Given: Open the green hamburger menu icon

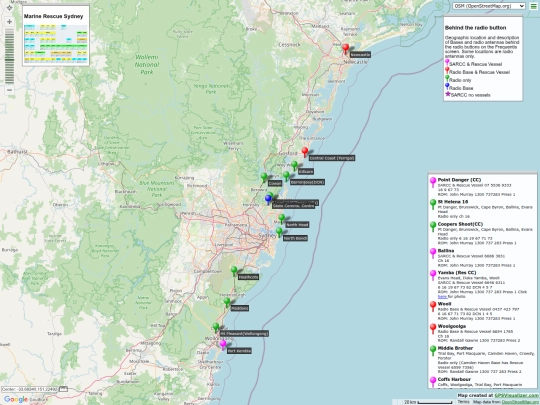Looking at the screenshot, I should 533,6.
